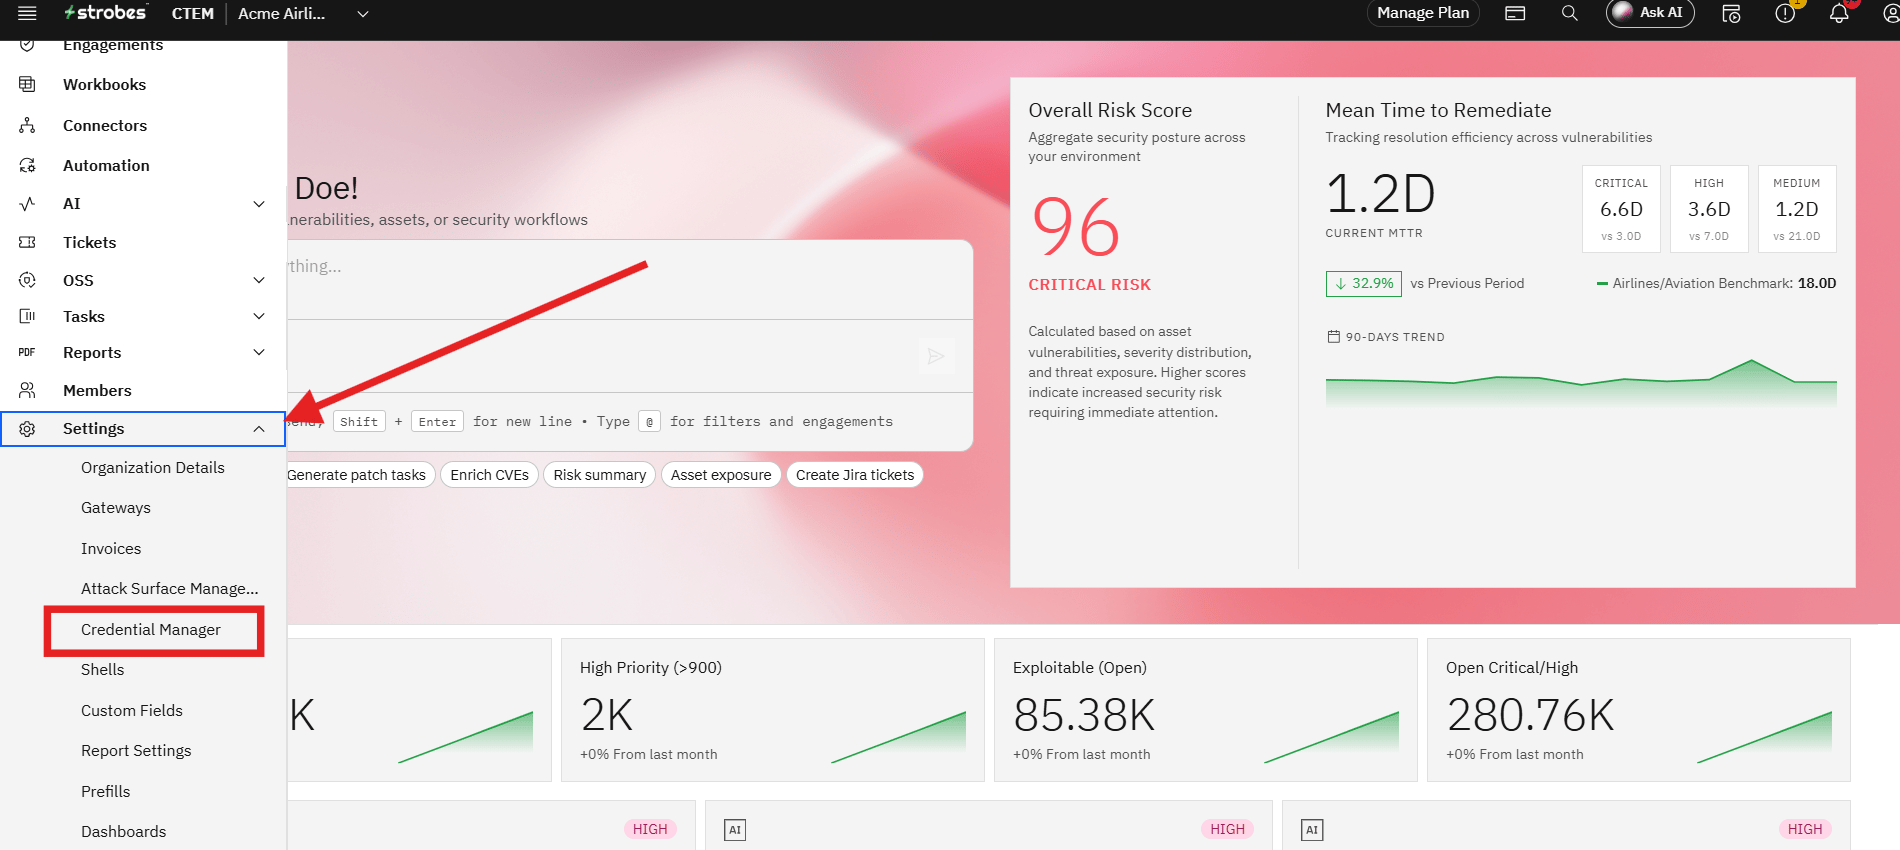This screenshot has height=850, width=1900.
Task: Open Custom Fields under Settings
Action: (x=132, y=711)
